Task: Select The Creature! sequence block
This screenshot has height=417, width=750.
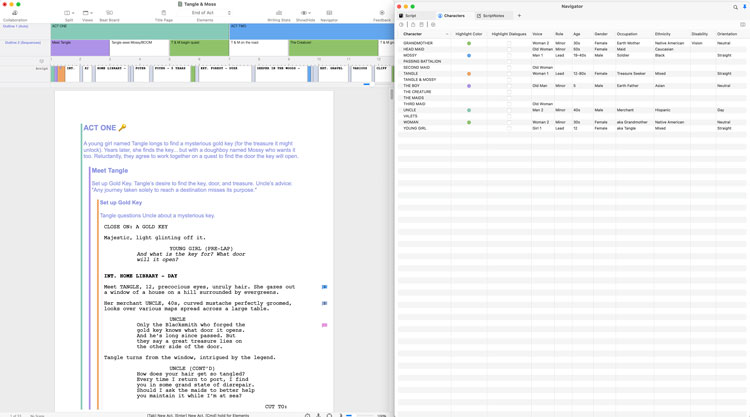Action: click(x=333, y=48)
